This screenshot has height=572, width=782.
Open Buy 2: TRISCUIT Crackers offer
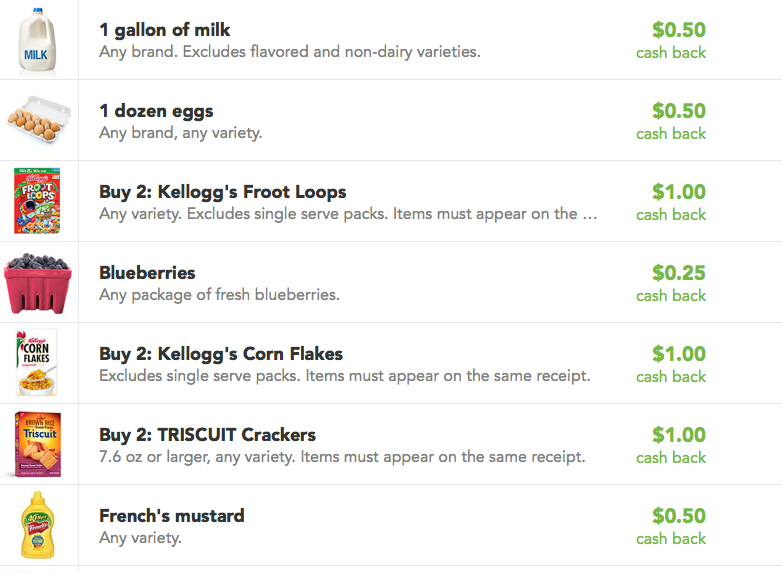(207, 435)
